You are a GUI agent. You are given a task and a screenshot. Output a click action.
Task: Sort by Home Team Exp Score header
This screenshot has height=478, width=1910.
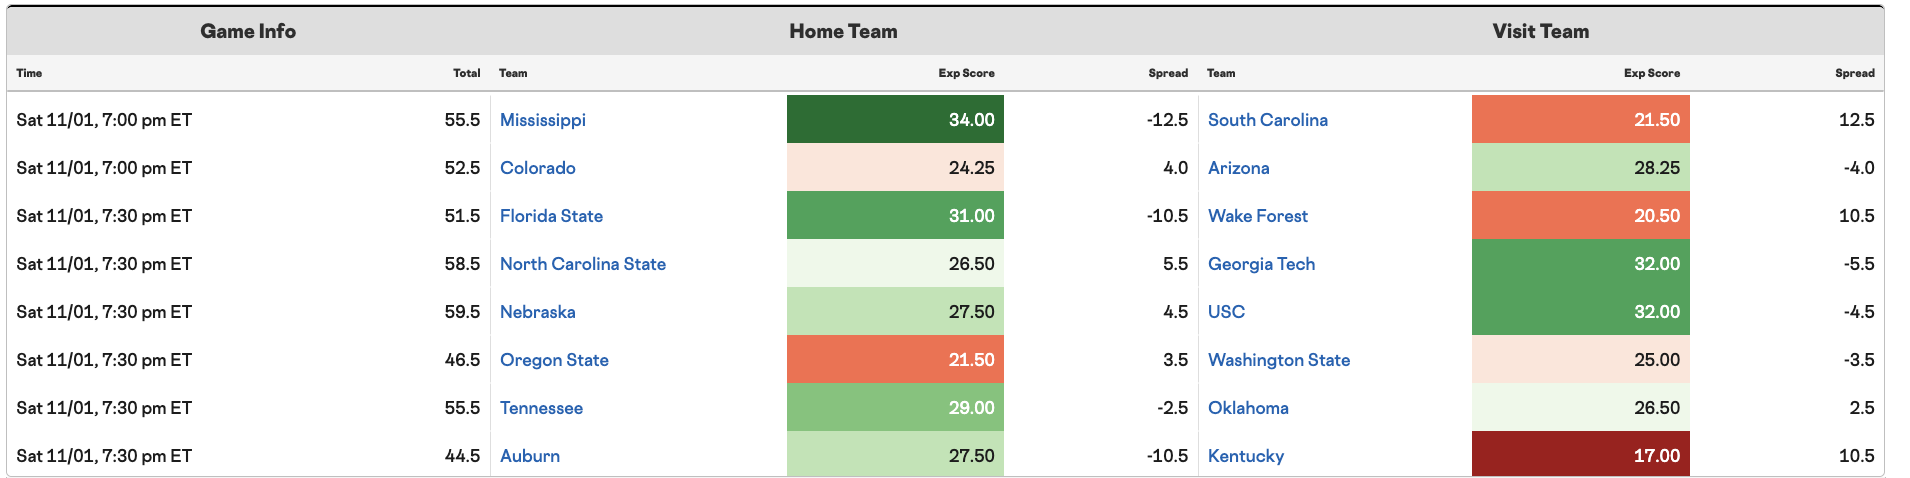click(966, 73)
